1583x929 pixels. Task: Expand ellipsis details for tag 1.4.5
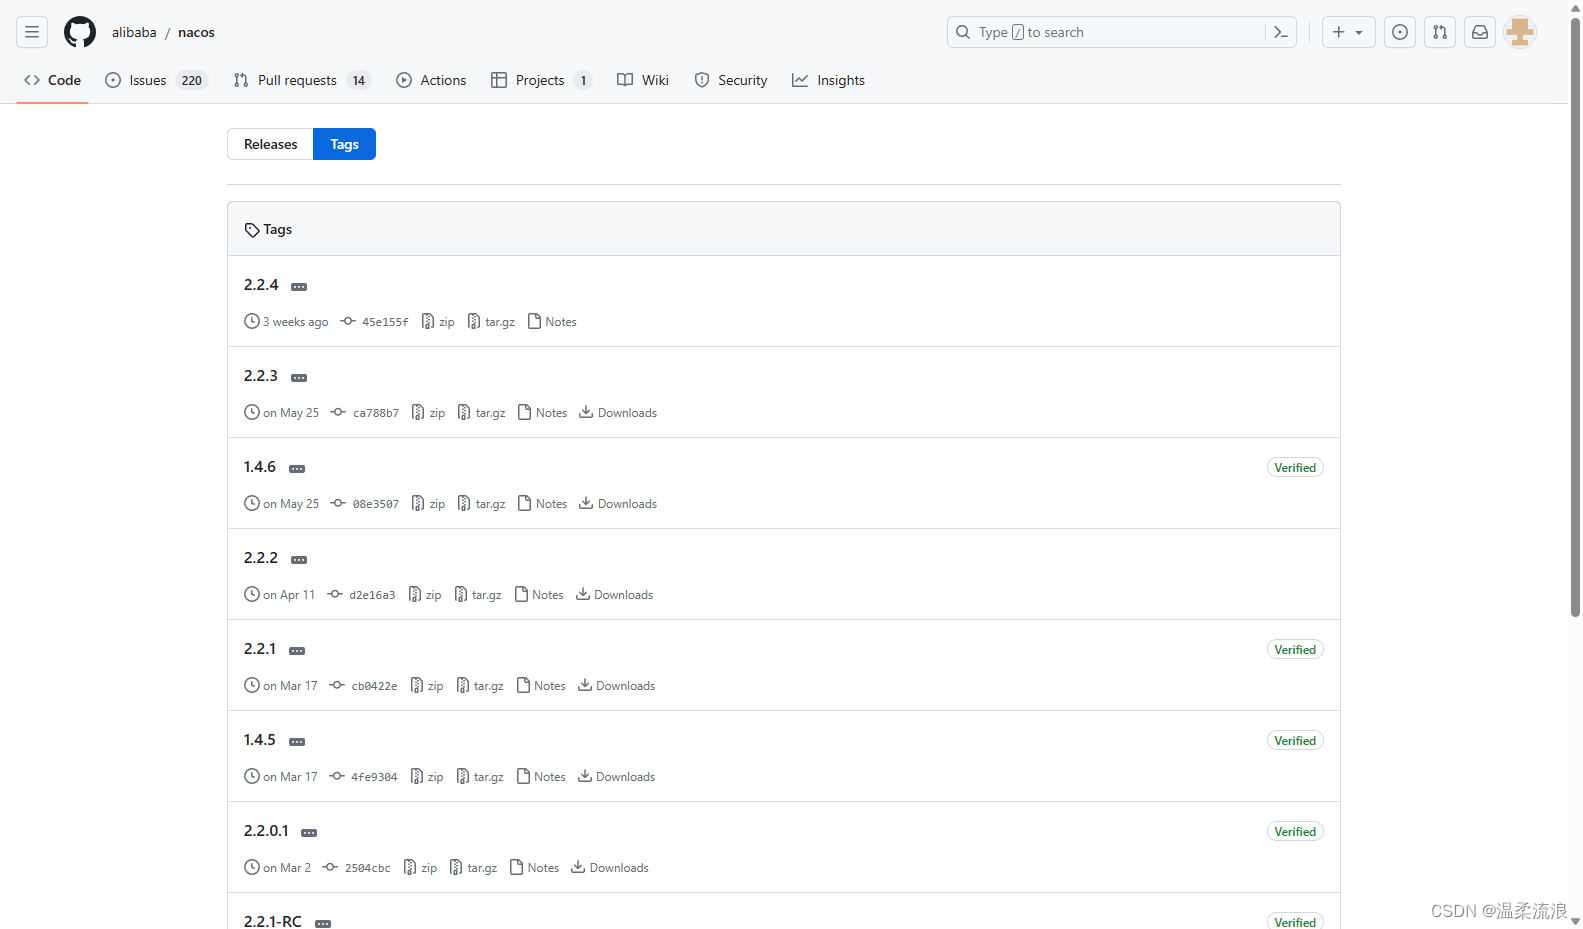[x=297, y=742]
